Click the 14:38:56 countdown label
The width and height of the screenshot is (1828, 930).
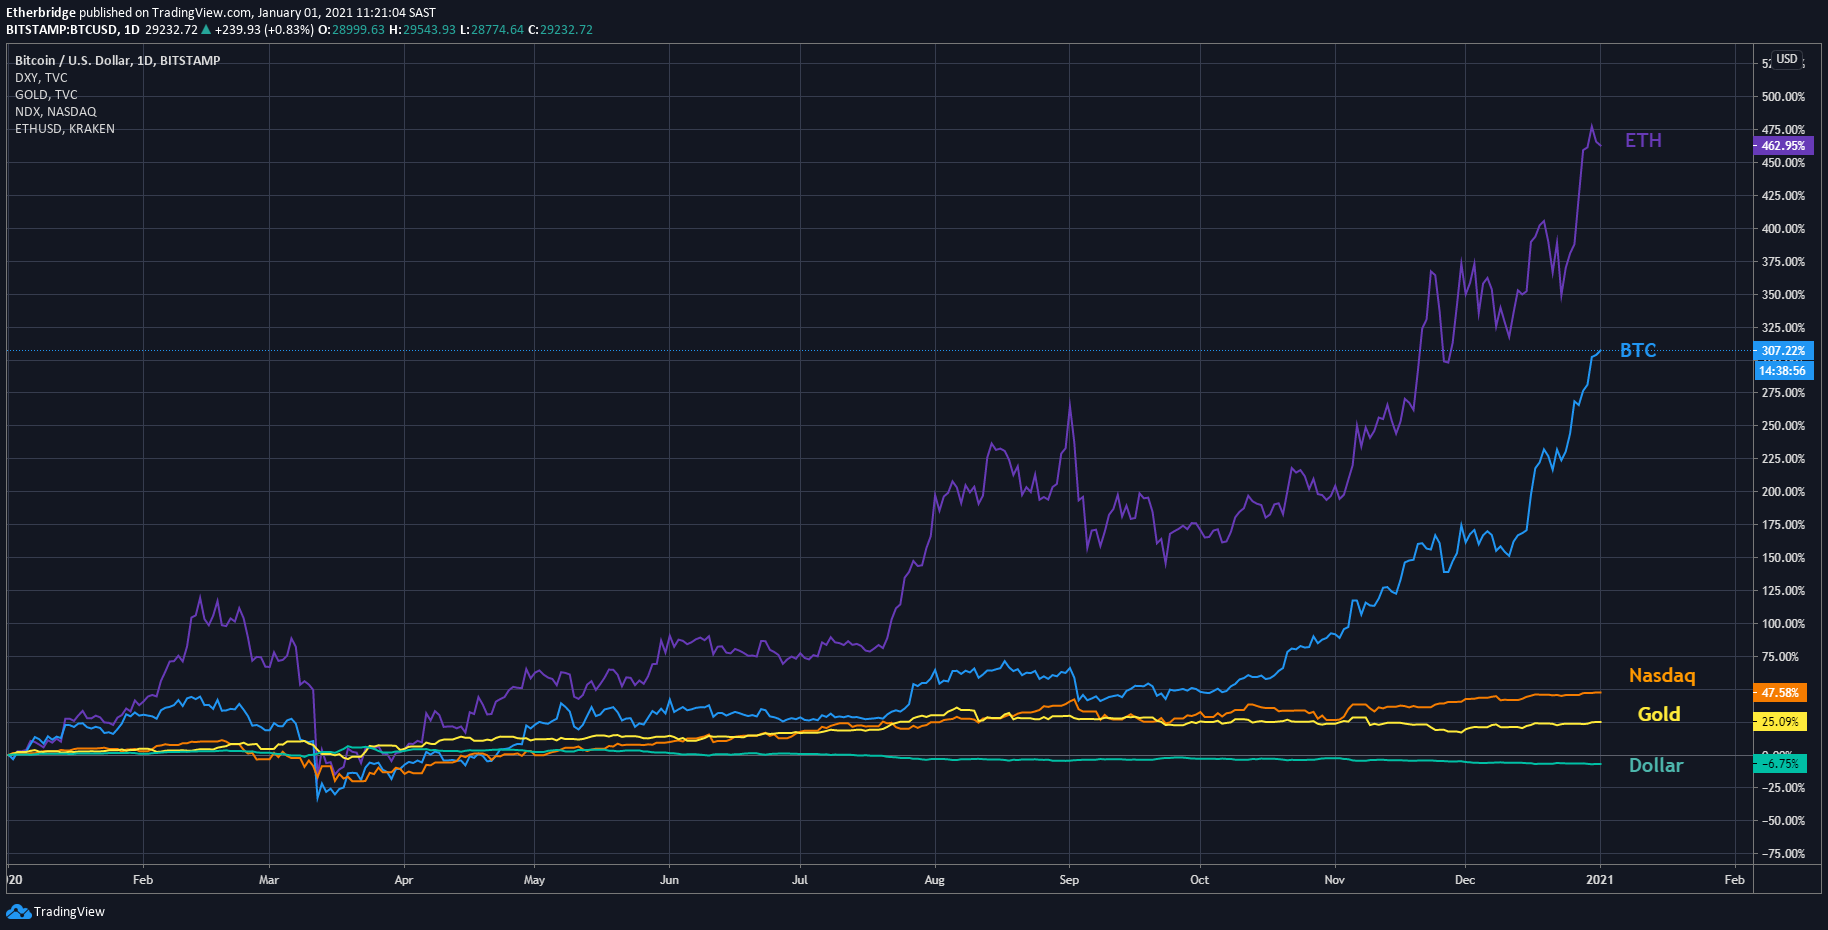click(1783, 371)
